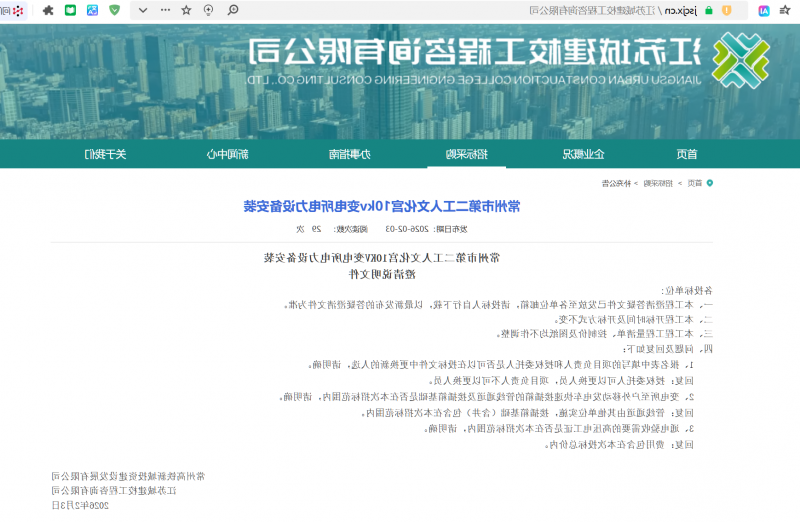Click the red dotted icon at toolbar edge
This screenshot has width=800, height=522.
[x=18, y=10]
